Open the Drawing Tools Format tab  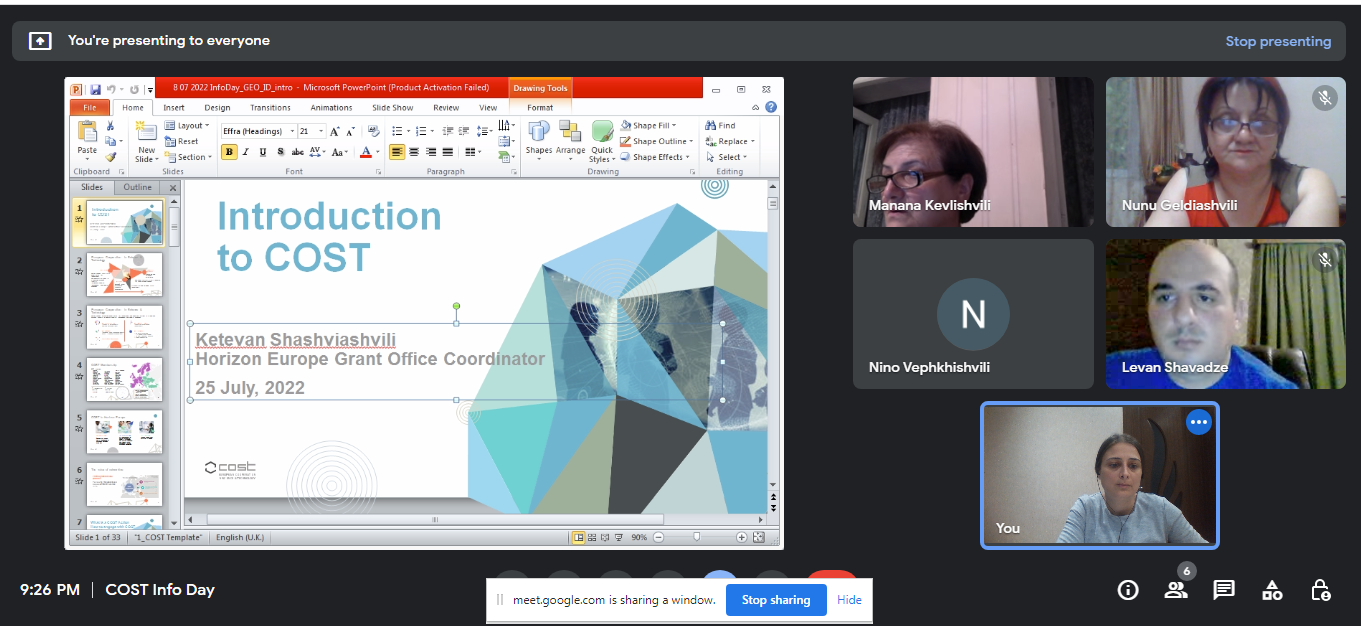click(x=540, y=108)
